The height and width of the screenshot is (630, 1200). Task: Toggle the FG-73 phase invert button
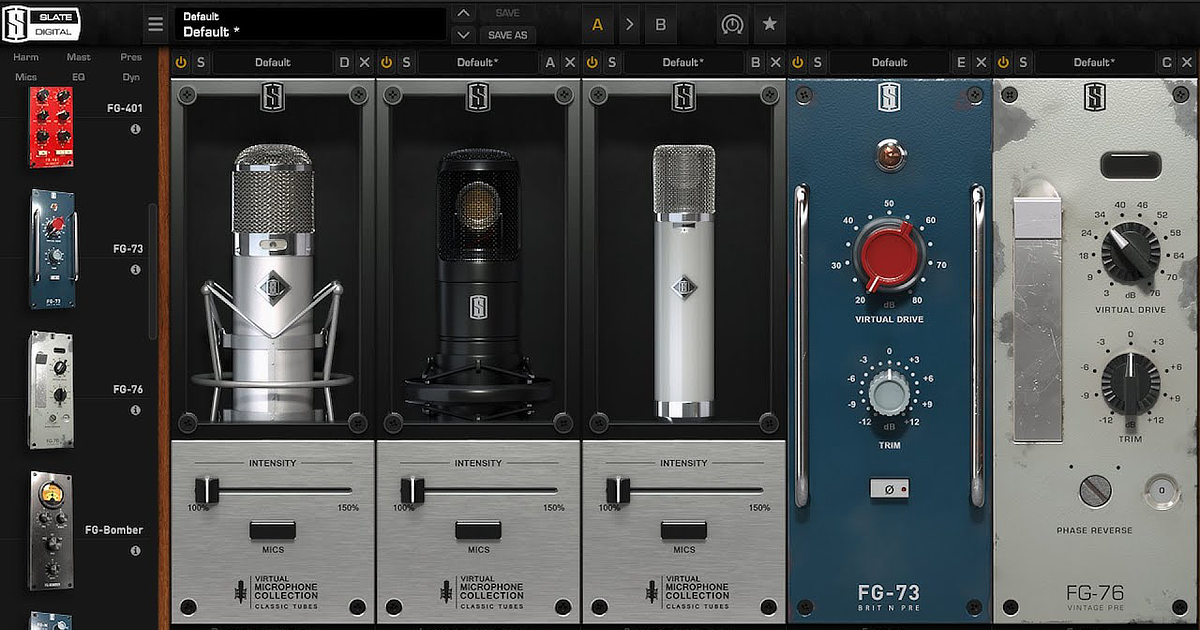[x=889, y=489]
